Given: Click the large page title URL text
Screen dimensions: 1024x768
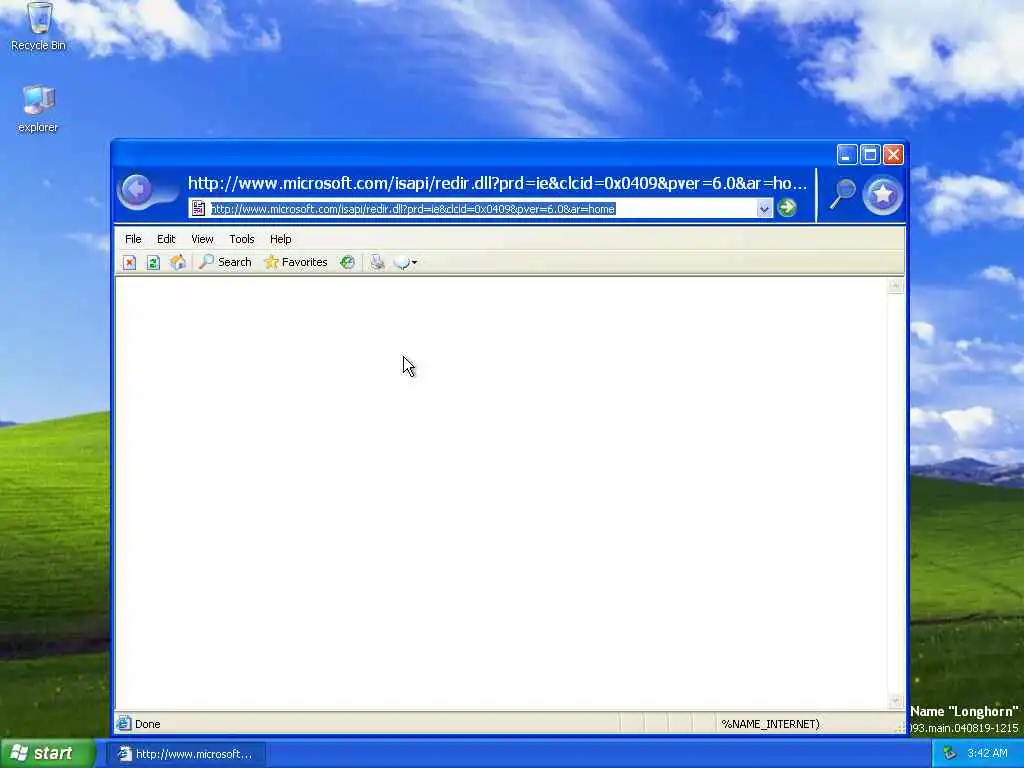Looking at the screenshot, I should [x=498, y=184].
